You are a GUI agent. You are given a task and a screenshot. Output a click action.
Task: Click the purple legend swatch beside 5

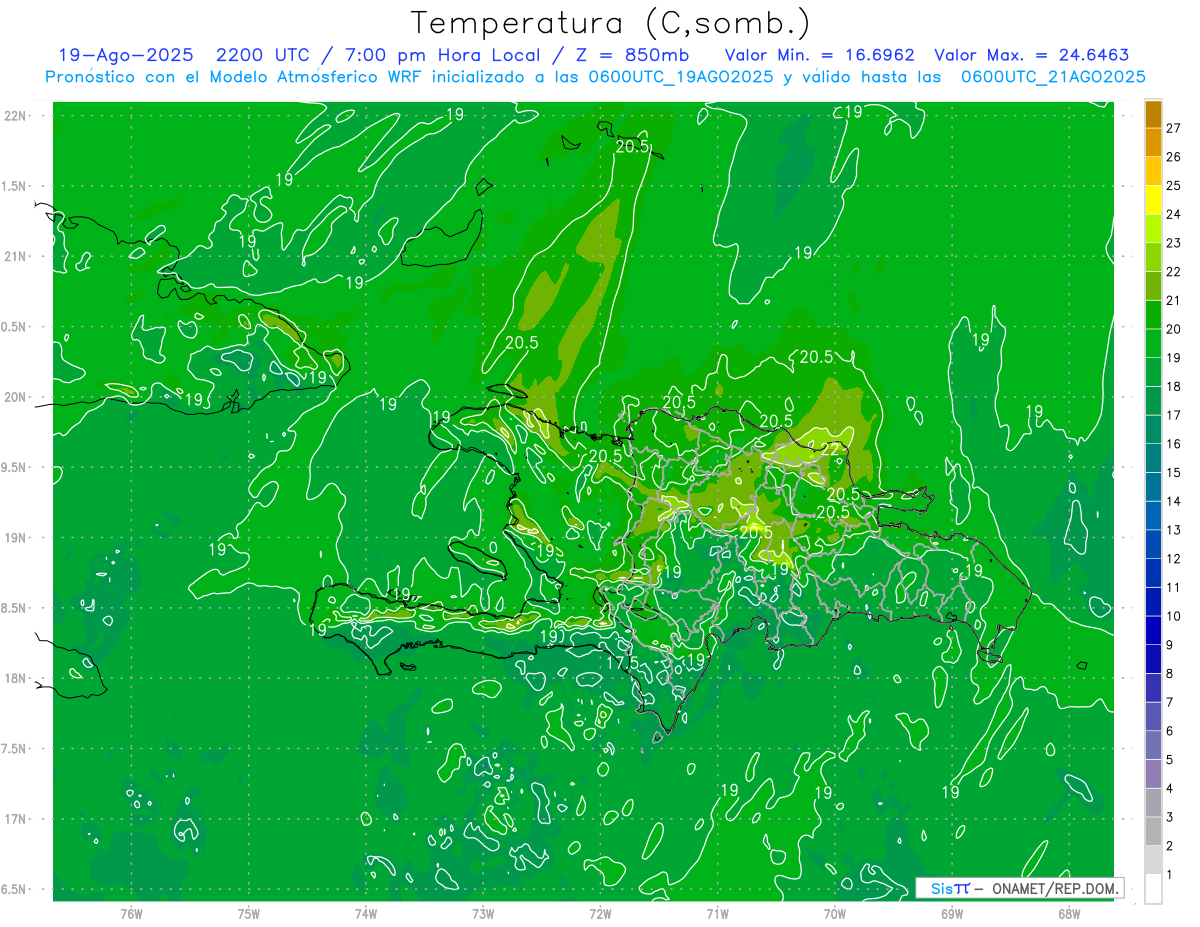pyautogui.click(x=1153, y=774)
